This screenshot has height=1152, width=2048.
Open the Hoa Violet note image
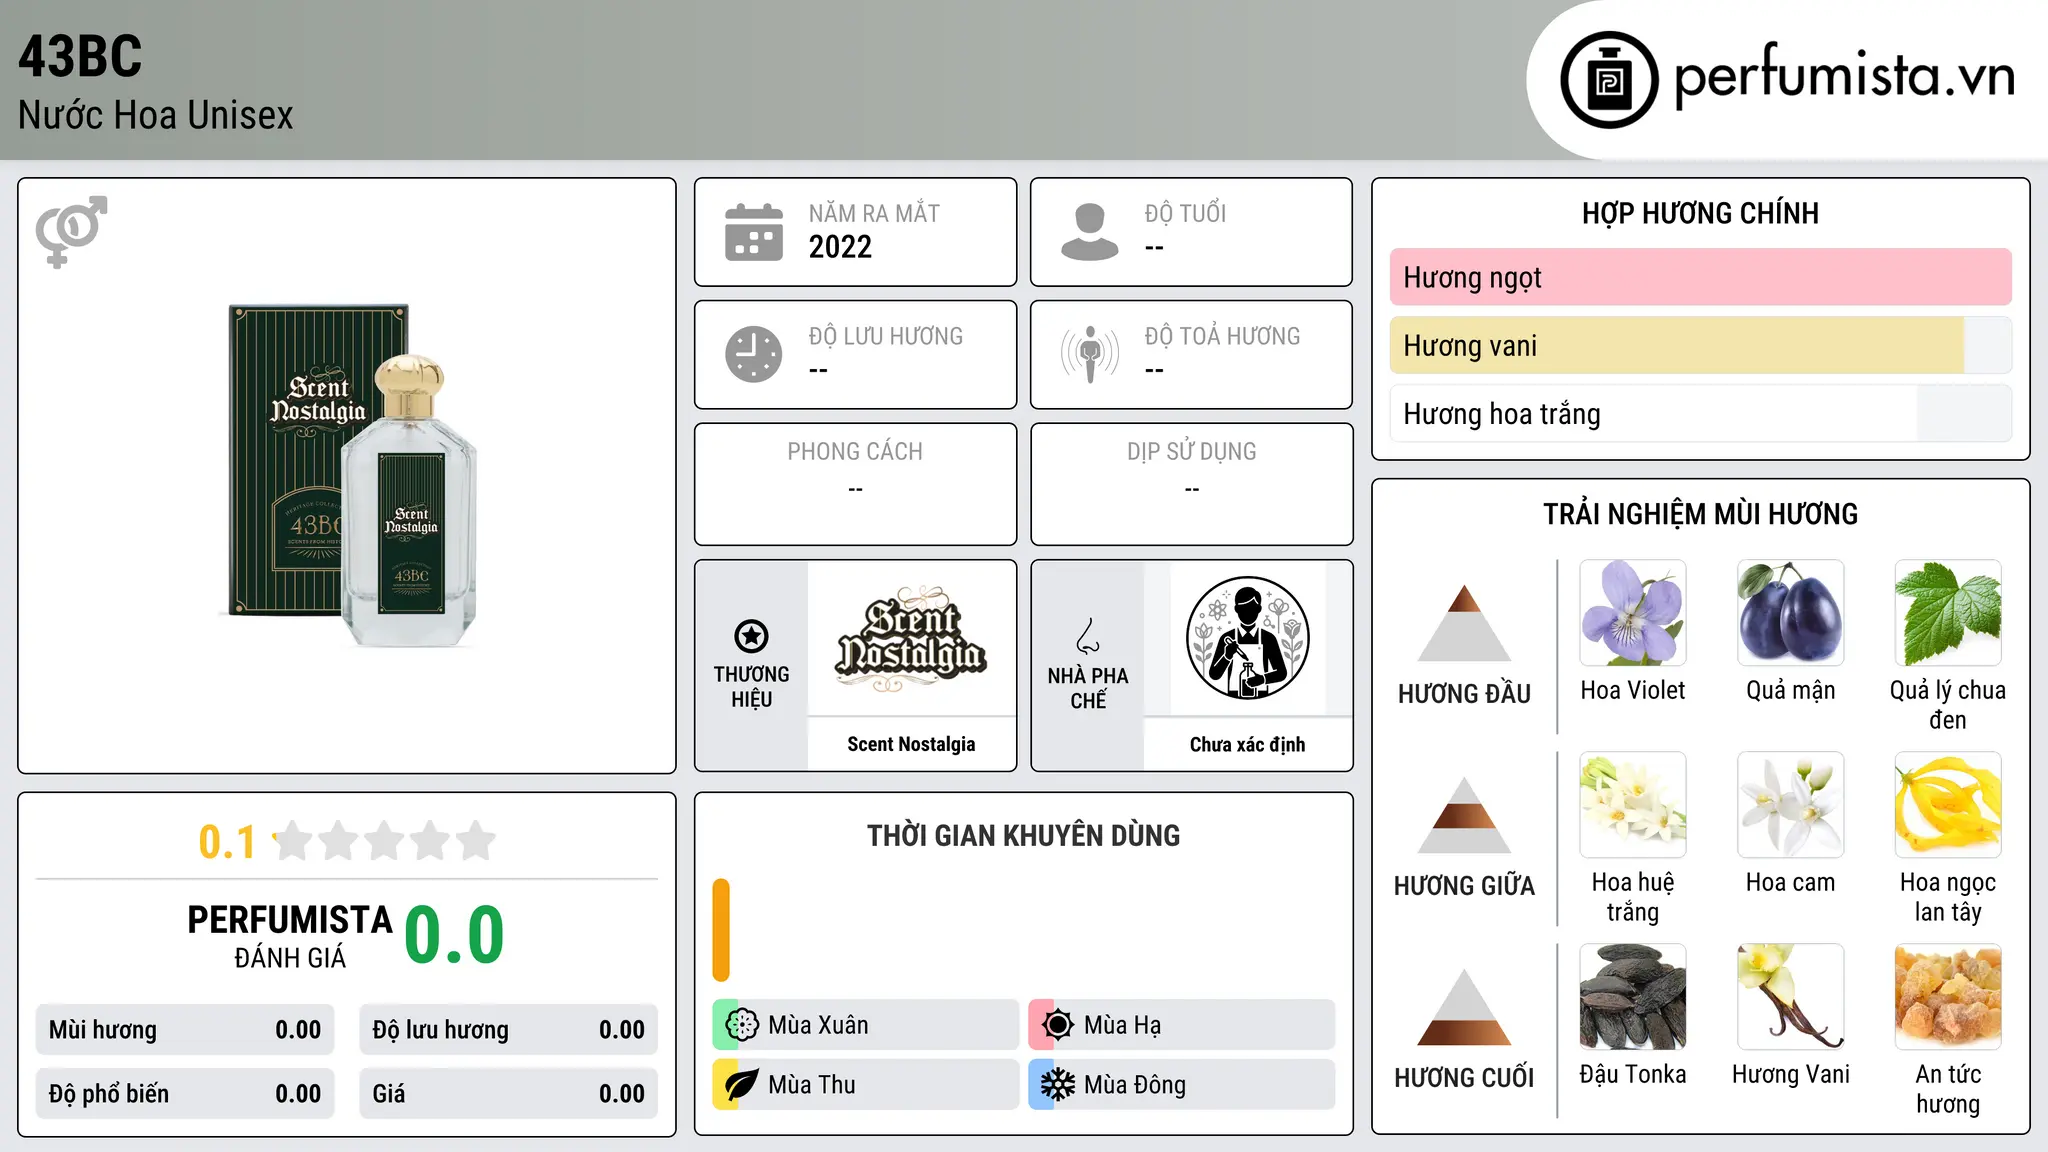click(x=1633, y=613)
